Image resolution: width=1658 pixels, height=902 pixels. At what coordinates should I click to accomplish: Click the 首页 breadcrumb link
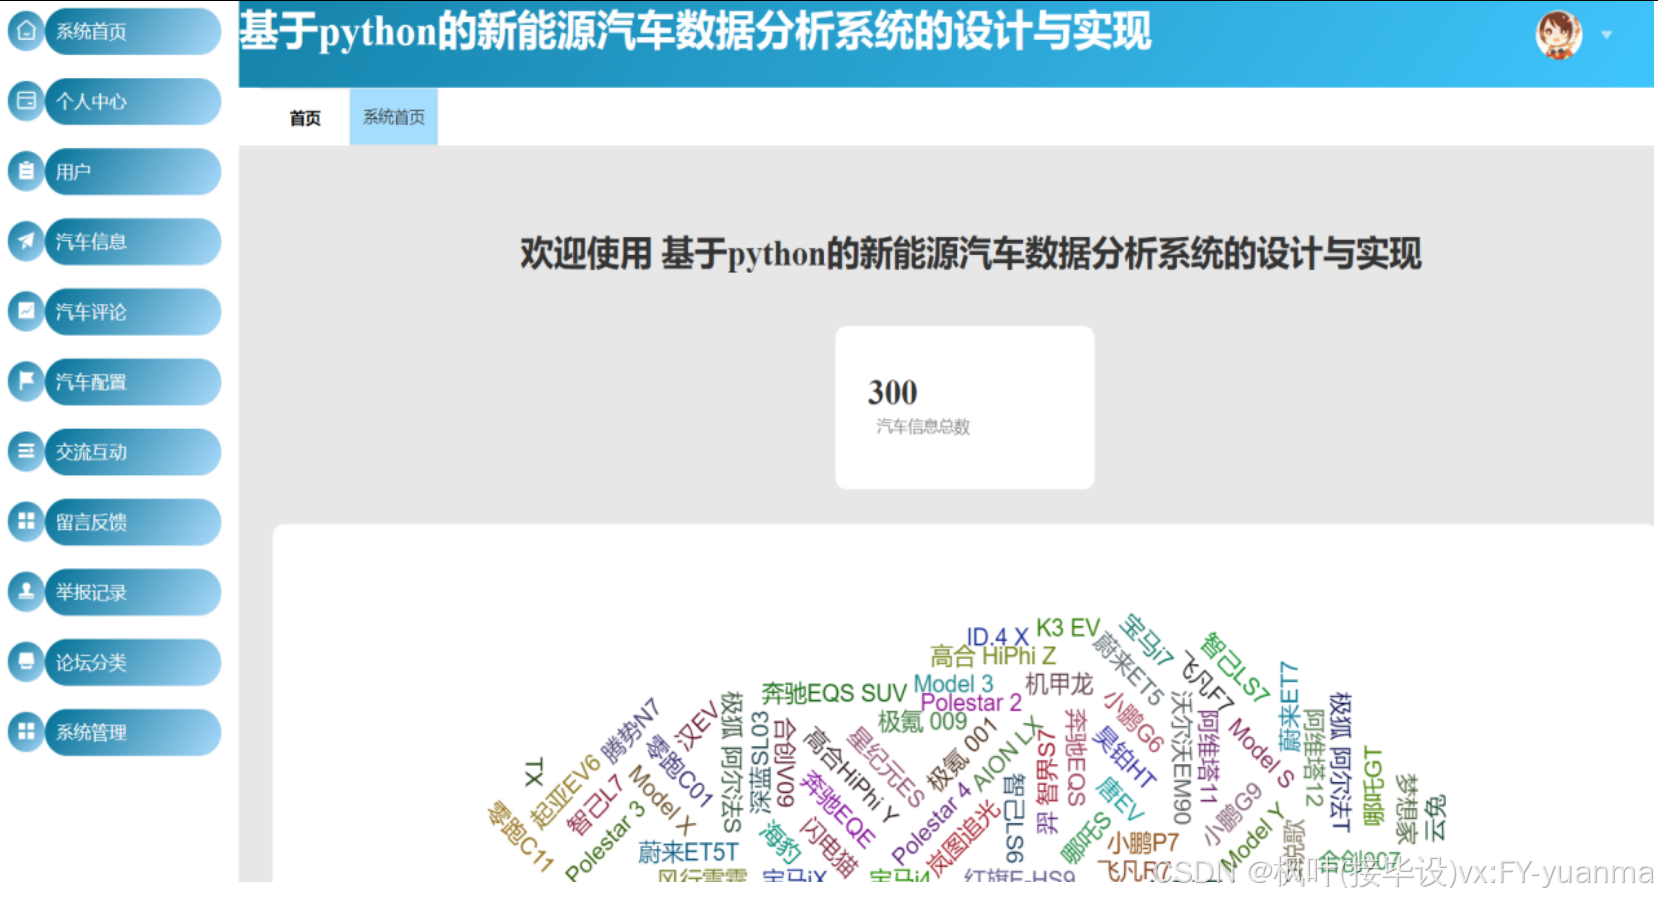coord(305,118)
